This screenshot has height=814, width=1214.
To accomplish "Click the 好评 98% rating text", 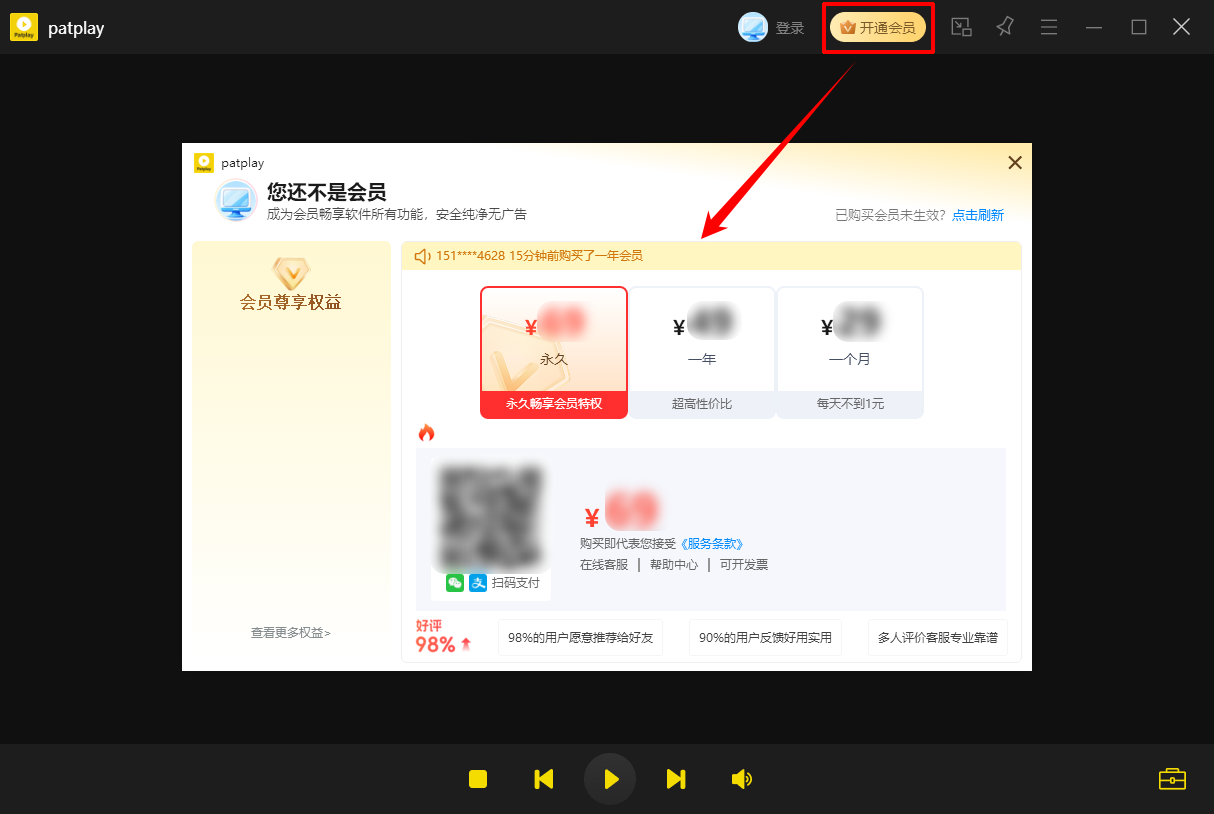I will pyautogui.click(x=443, y=637).
